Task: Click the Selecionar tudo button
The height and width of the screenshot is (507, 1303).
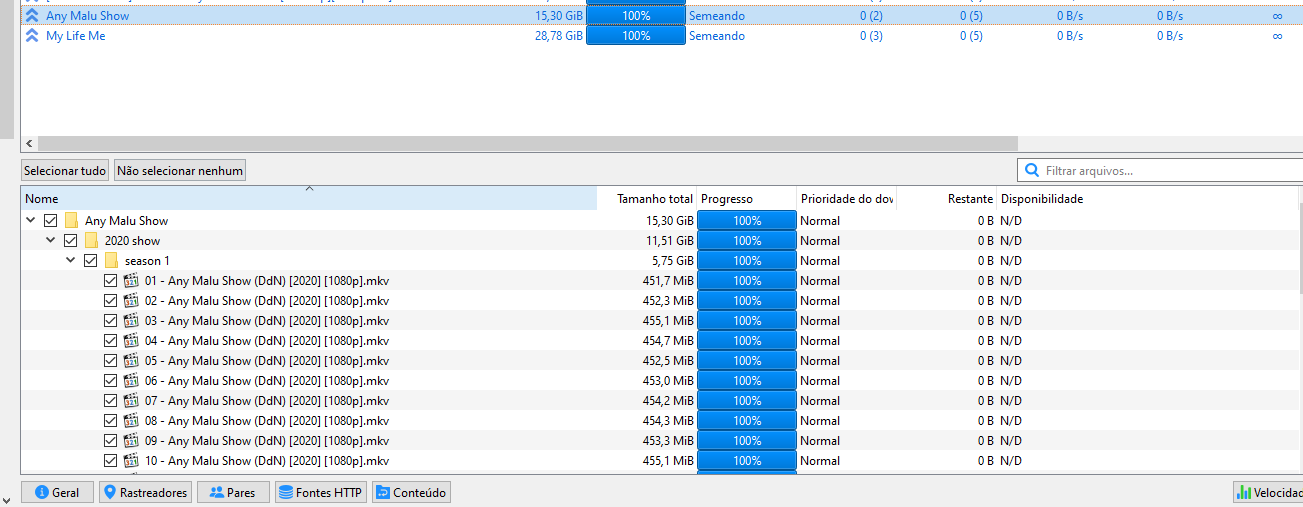Action: coord(65,171)
